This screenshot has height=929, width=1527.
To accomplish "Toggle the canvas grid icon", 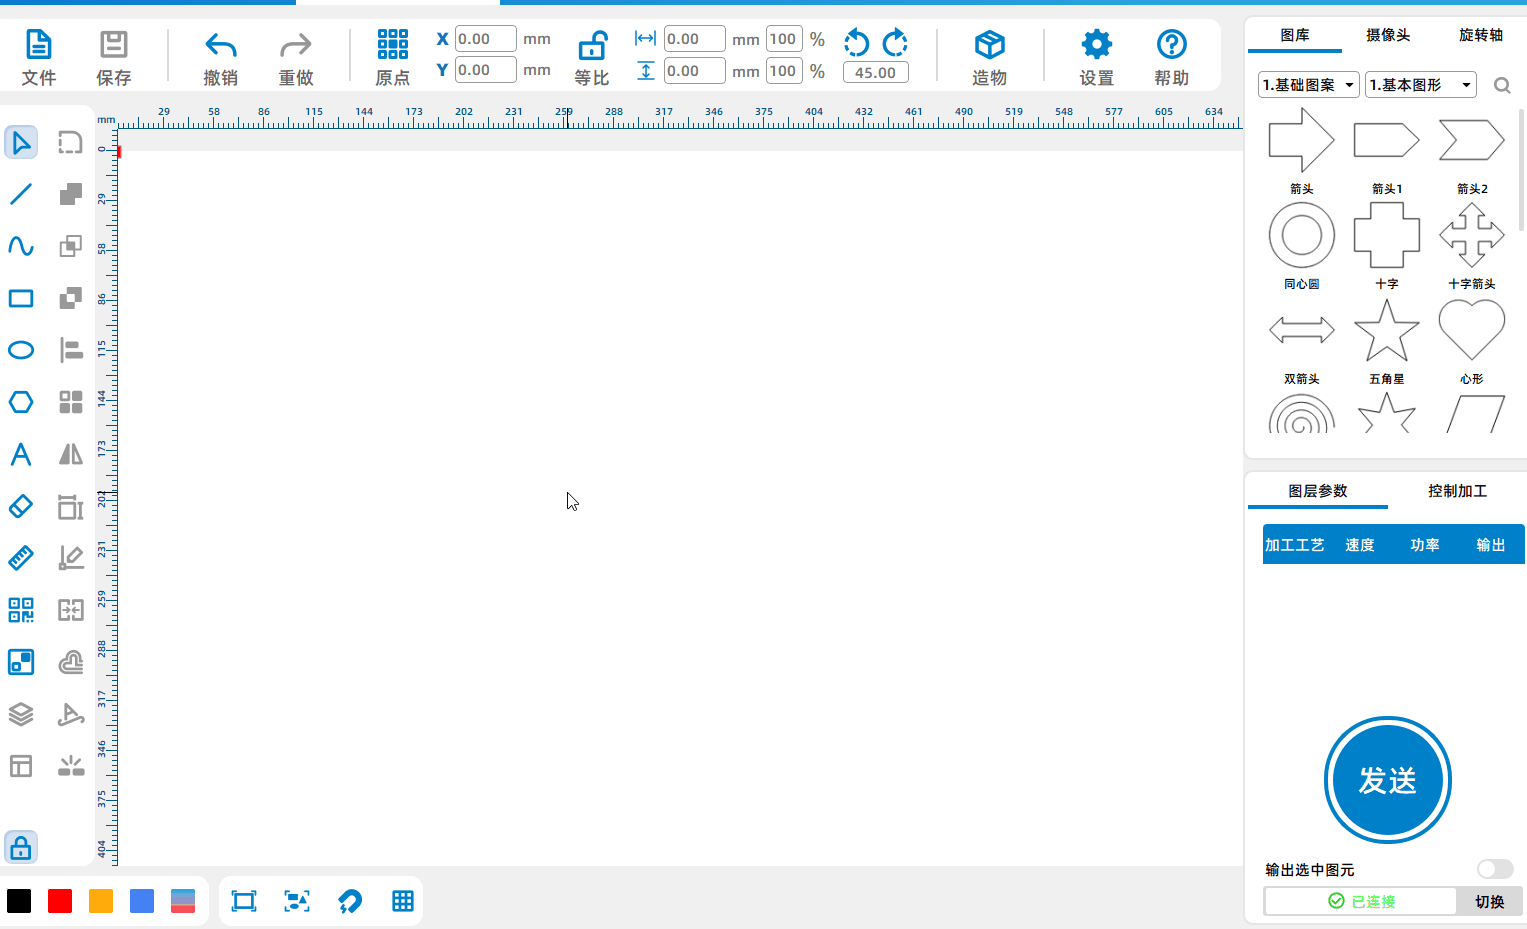I will coord(403,901).
